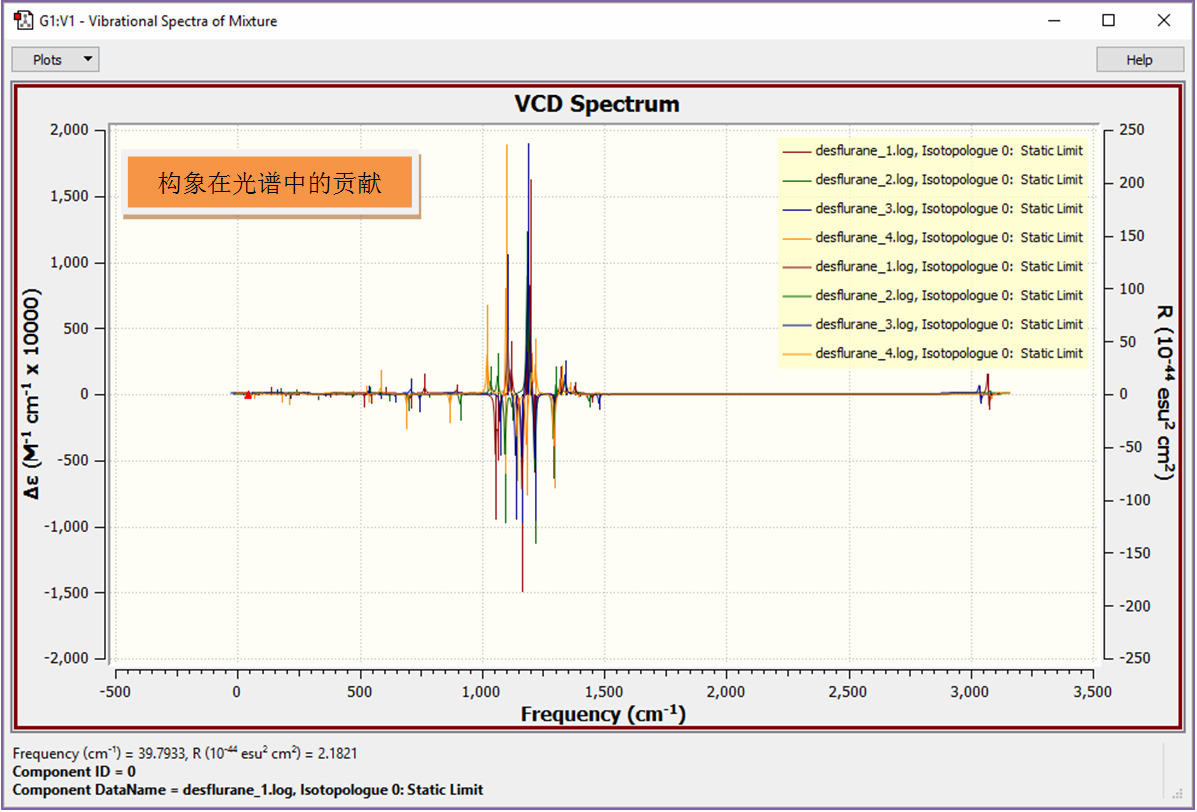
Task: Click the red triangle marker on the frequency axis
Action: coord(248,395)
